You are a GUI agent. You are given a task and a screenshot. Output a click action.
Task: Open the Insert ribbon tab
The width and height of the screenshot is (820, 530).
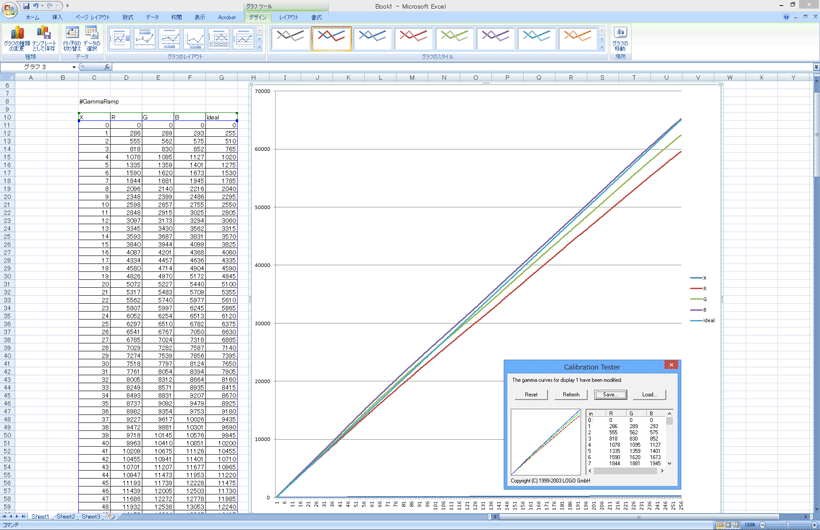pyautogui.click(x=57, y=17)
